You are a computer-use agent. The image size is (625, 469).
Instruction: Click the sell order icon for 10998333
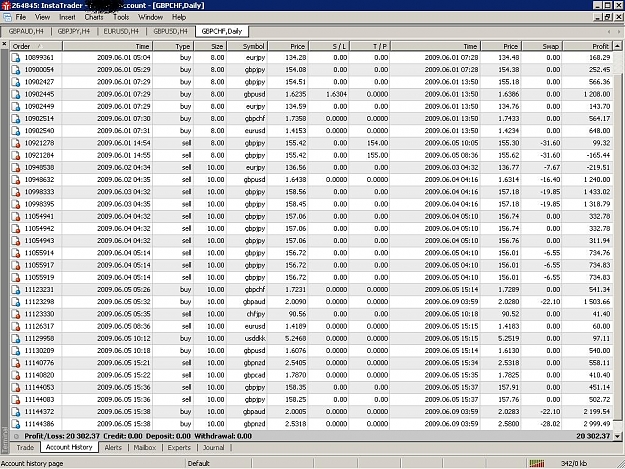click(16, 192)
